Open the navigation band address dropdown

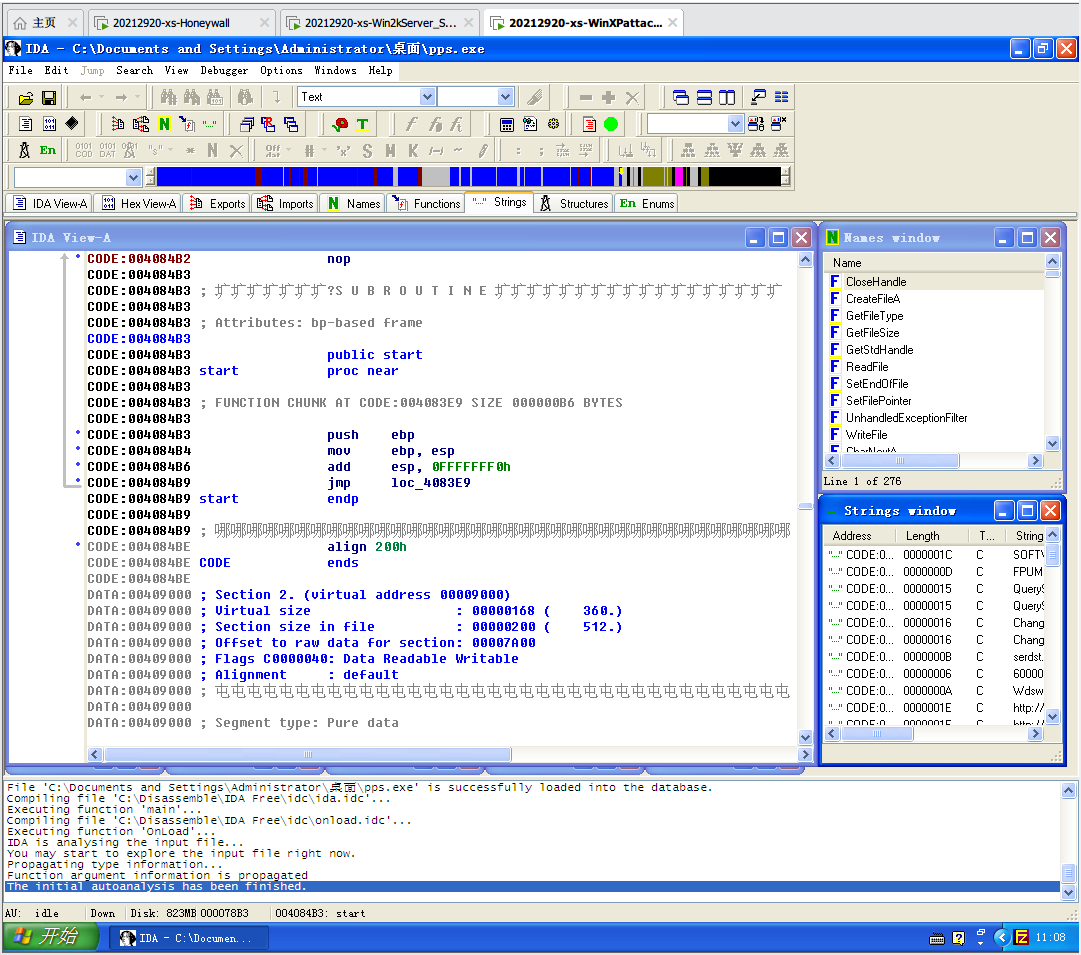click(134, 177)
